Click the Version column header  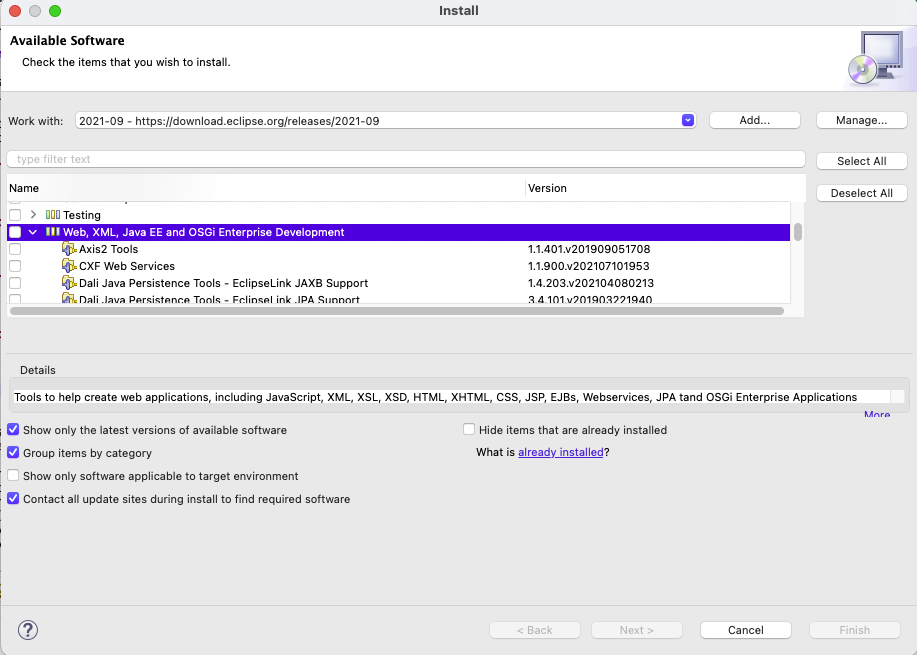pyautogui.click(x=666, y=188)
